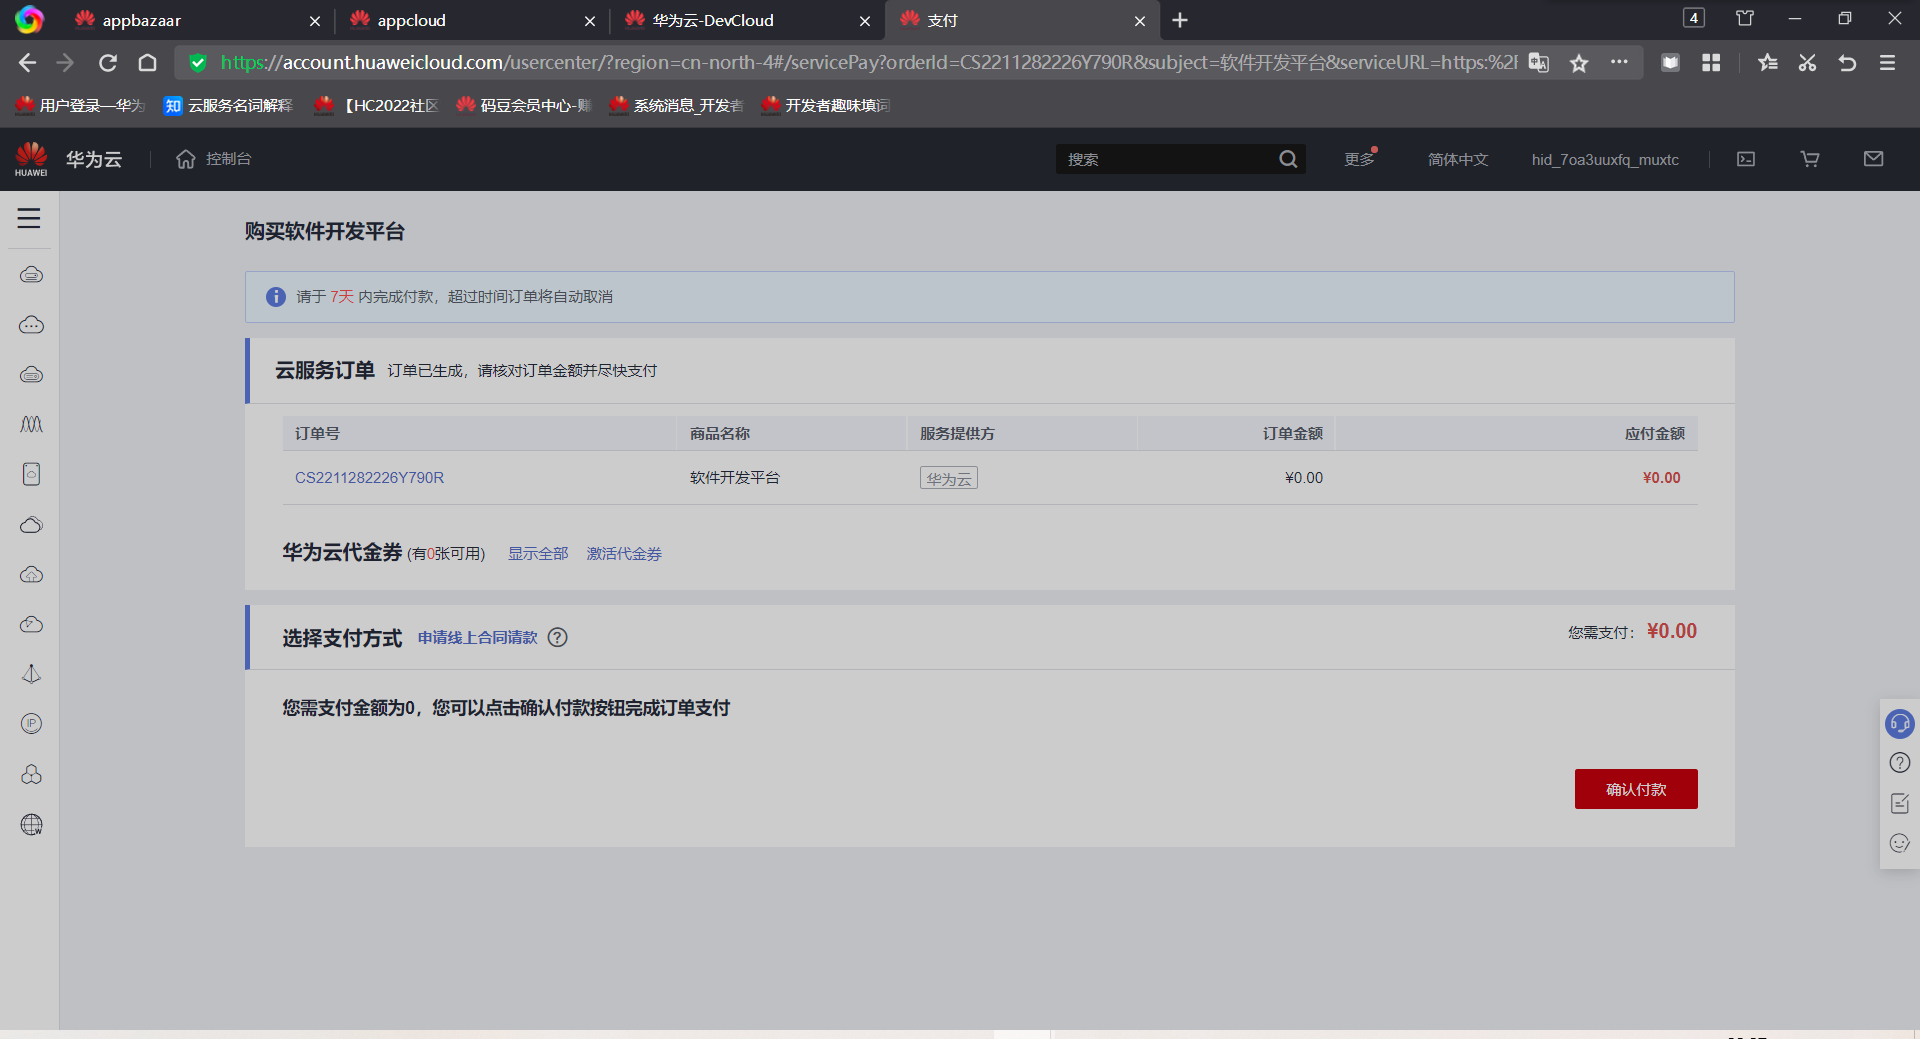1920x1039 pixels.
Task: Open the browser main menu icon
Action: [x=1887, y=63]
